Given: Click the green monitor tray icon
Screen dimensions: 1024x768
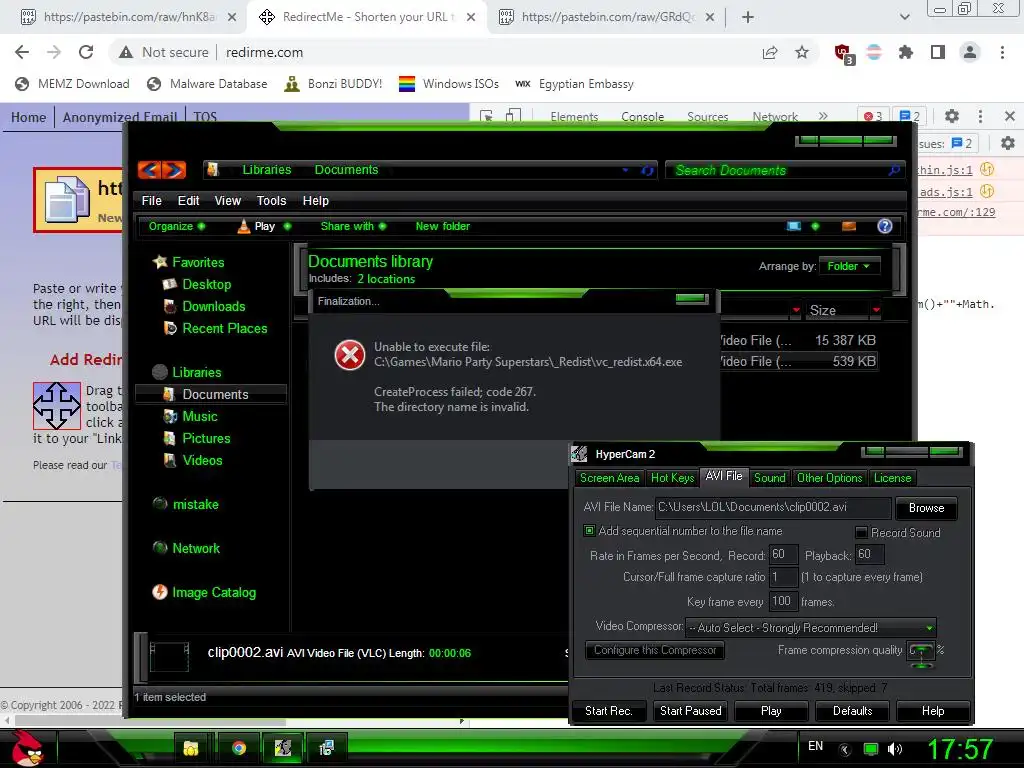Looking at the screenshot, I should point(871,749).
